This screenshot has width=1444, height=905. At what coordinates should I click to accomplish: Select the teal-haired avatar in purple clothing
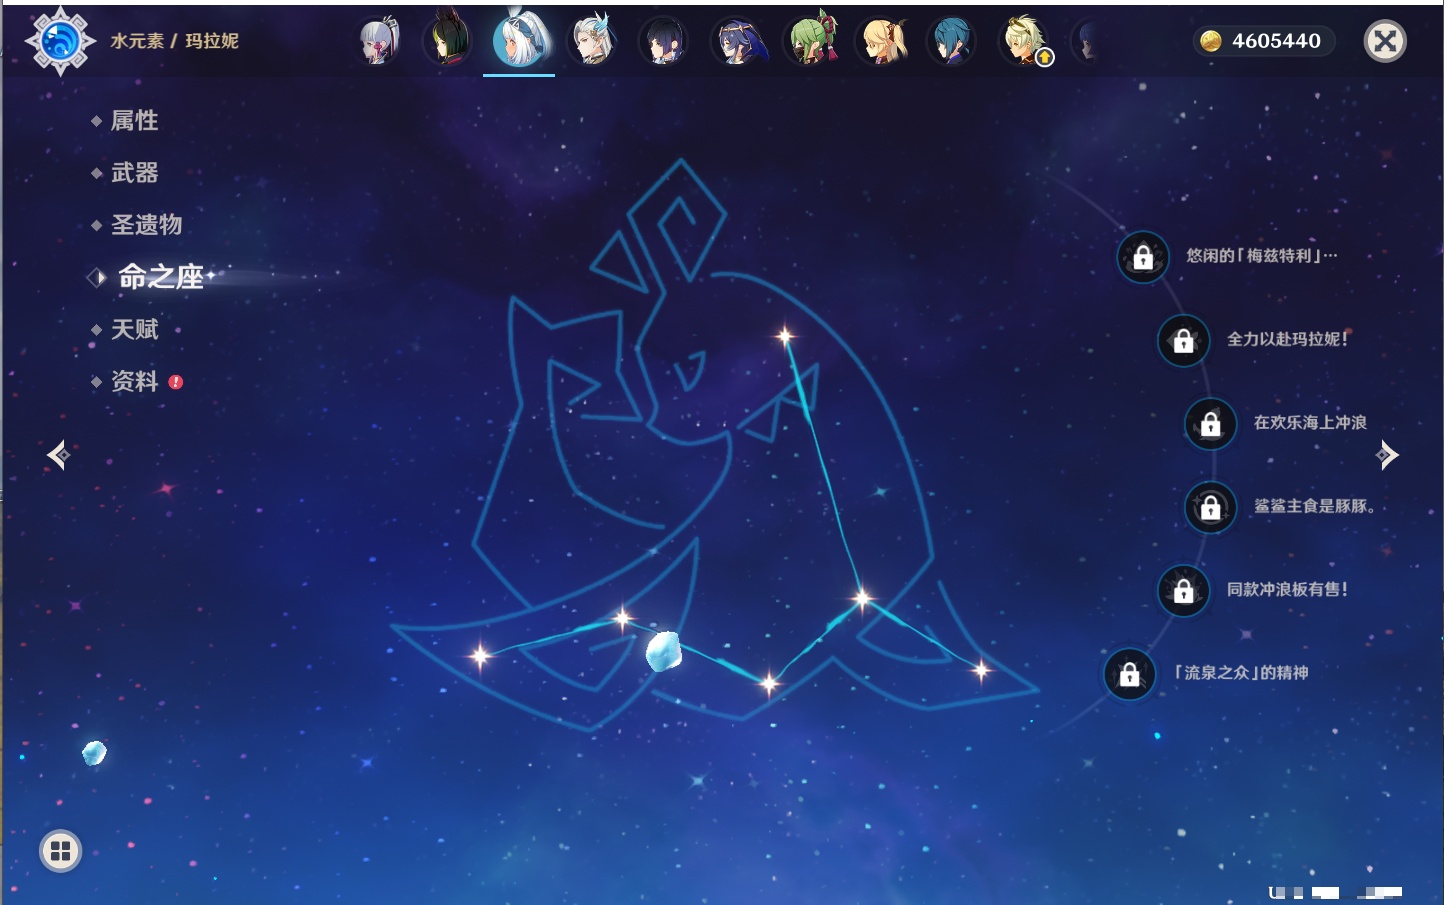[951, 41]
